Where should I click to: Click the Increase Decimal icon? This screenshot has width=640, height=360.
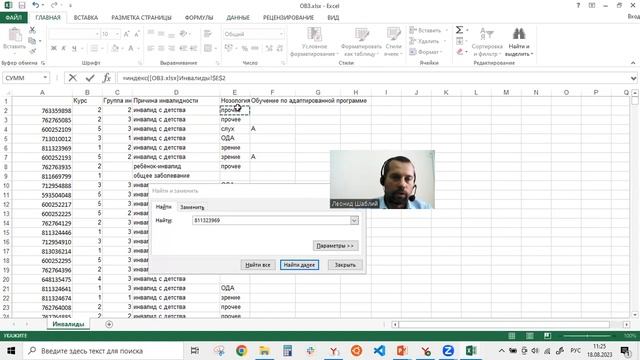click(269, 48)
